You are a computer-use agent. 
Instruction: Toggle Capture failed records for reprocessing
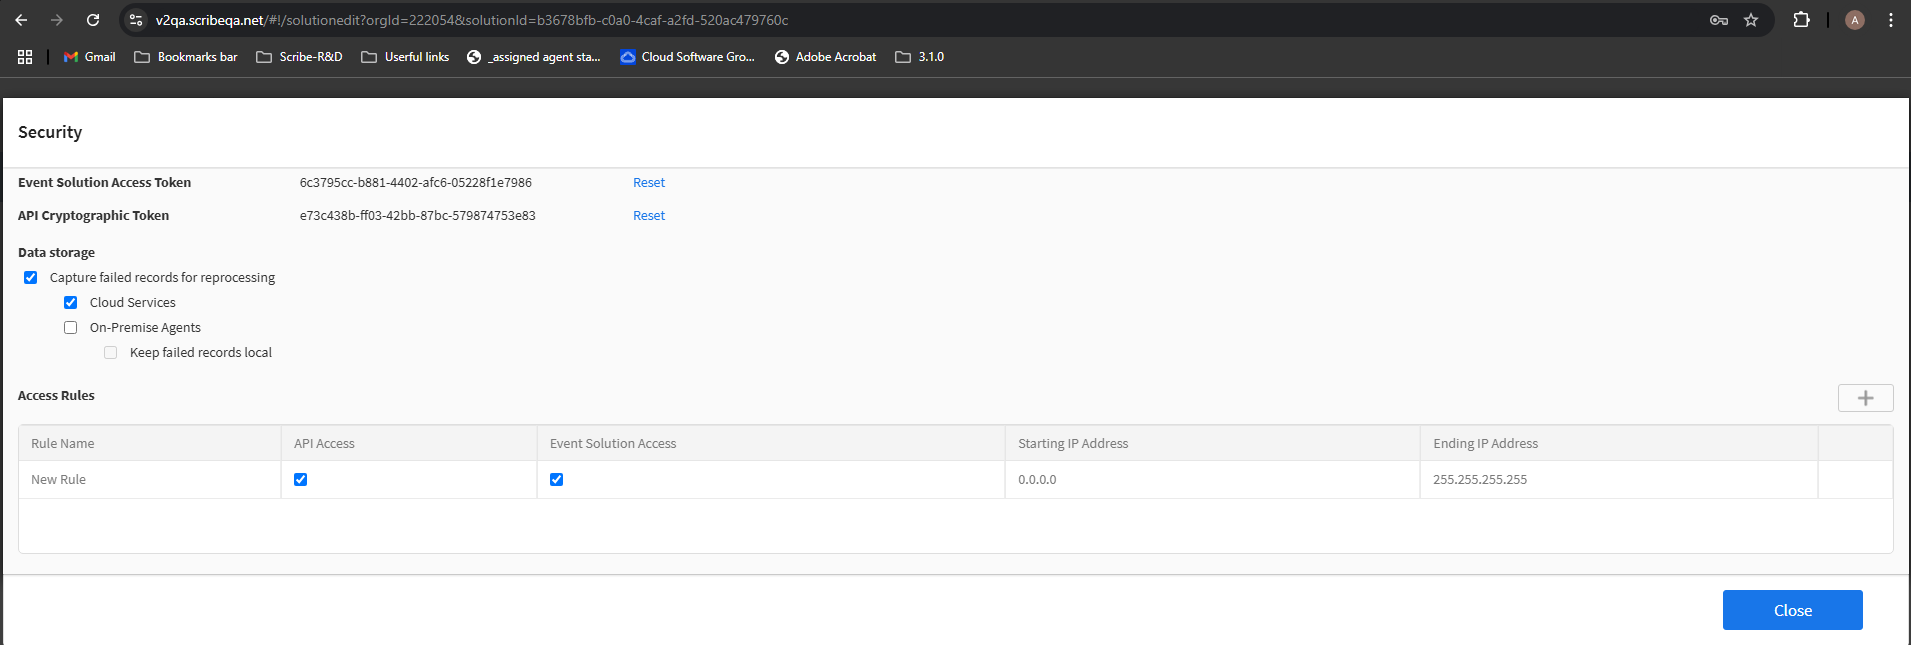[30, 277]
